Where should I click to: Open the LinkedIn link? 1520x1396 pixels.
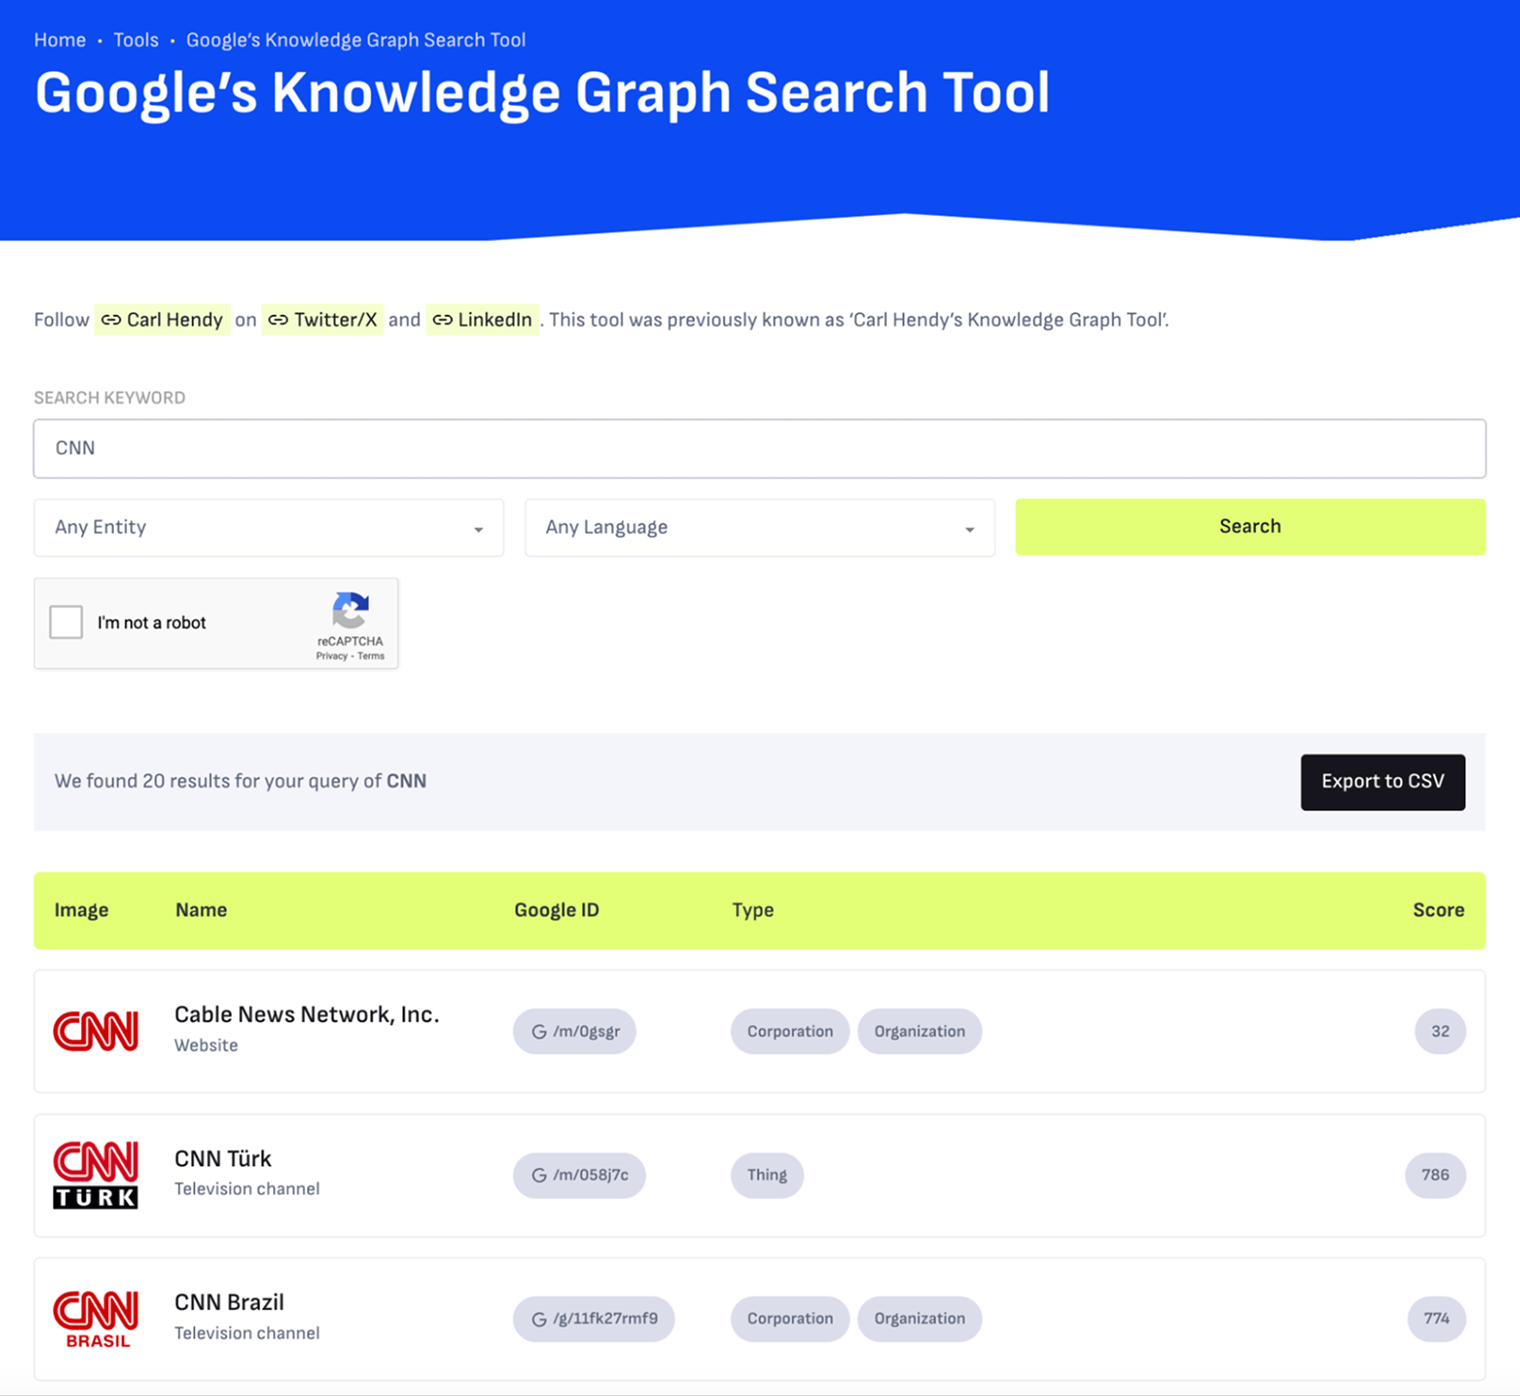(483, 320)
